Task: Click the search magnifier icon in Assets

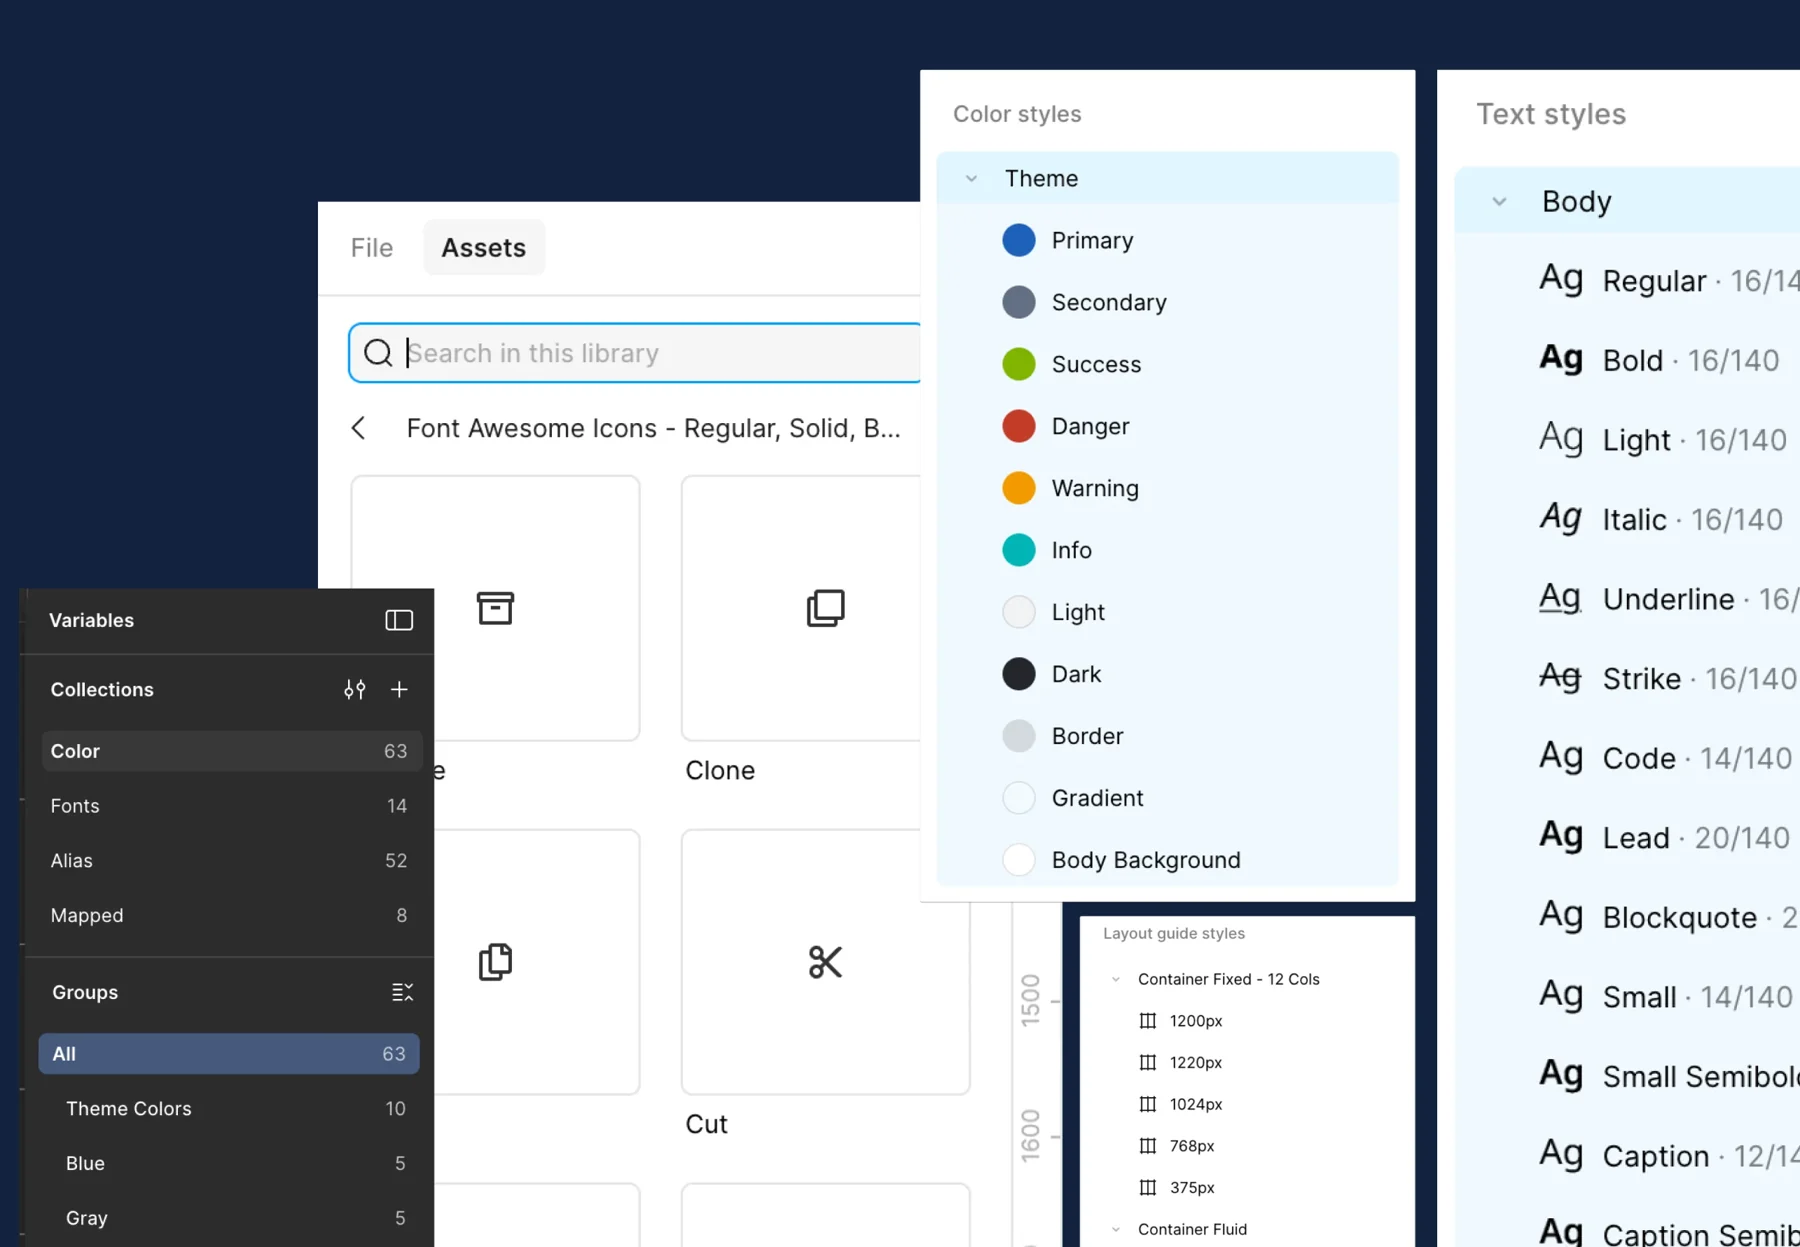Action: pyautogui.click(x=378, y=353)
